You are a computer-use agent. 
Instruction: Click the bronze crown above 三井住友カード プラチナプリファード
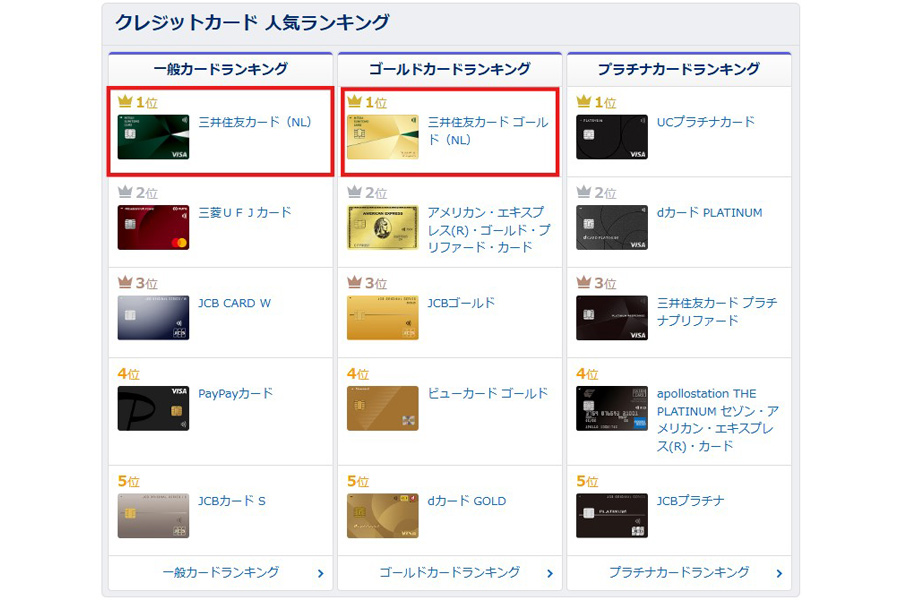coord(584,282)
